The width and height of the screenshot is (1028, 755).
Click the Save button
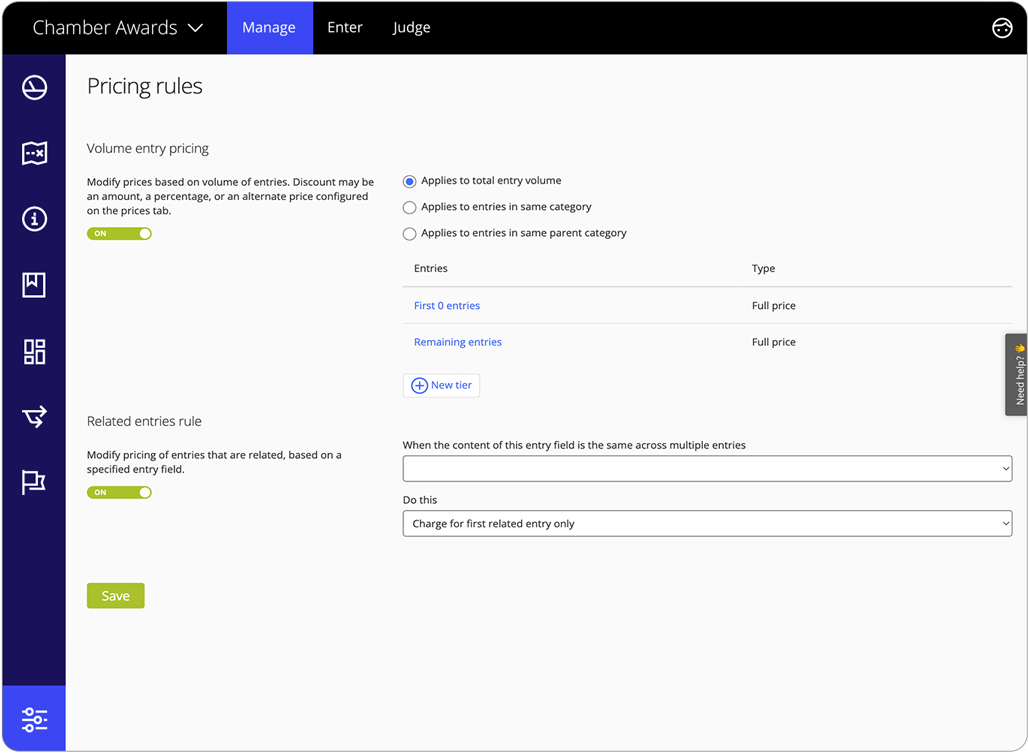[x=115, y=595]
